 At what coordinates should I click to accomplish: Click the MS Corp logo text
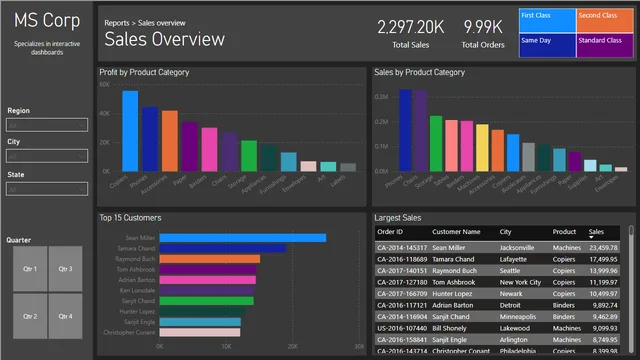[47, 20]
